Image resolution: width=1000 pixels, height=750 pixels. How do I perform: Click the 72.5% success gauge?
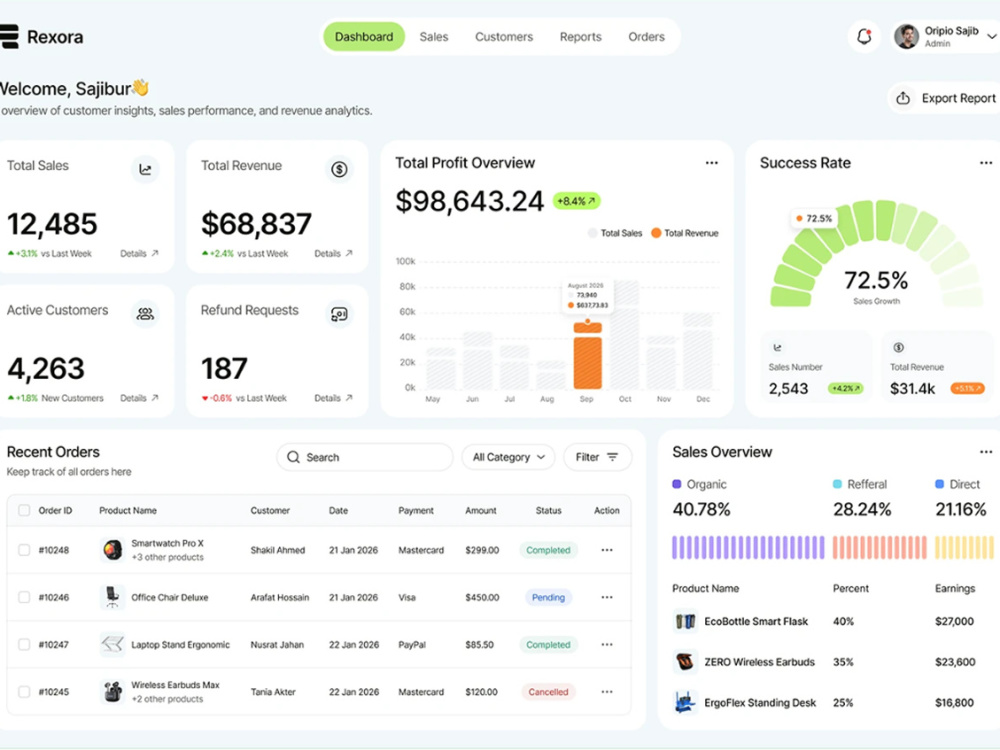876,255
